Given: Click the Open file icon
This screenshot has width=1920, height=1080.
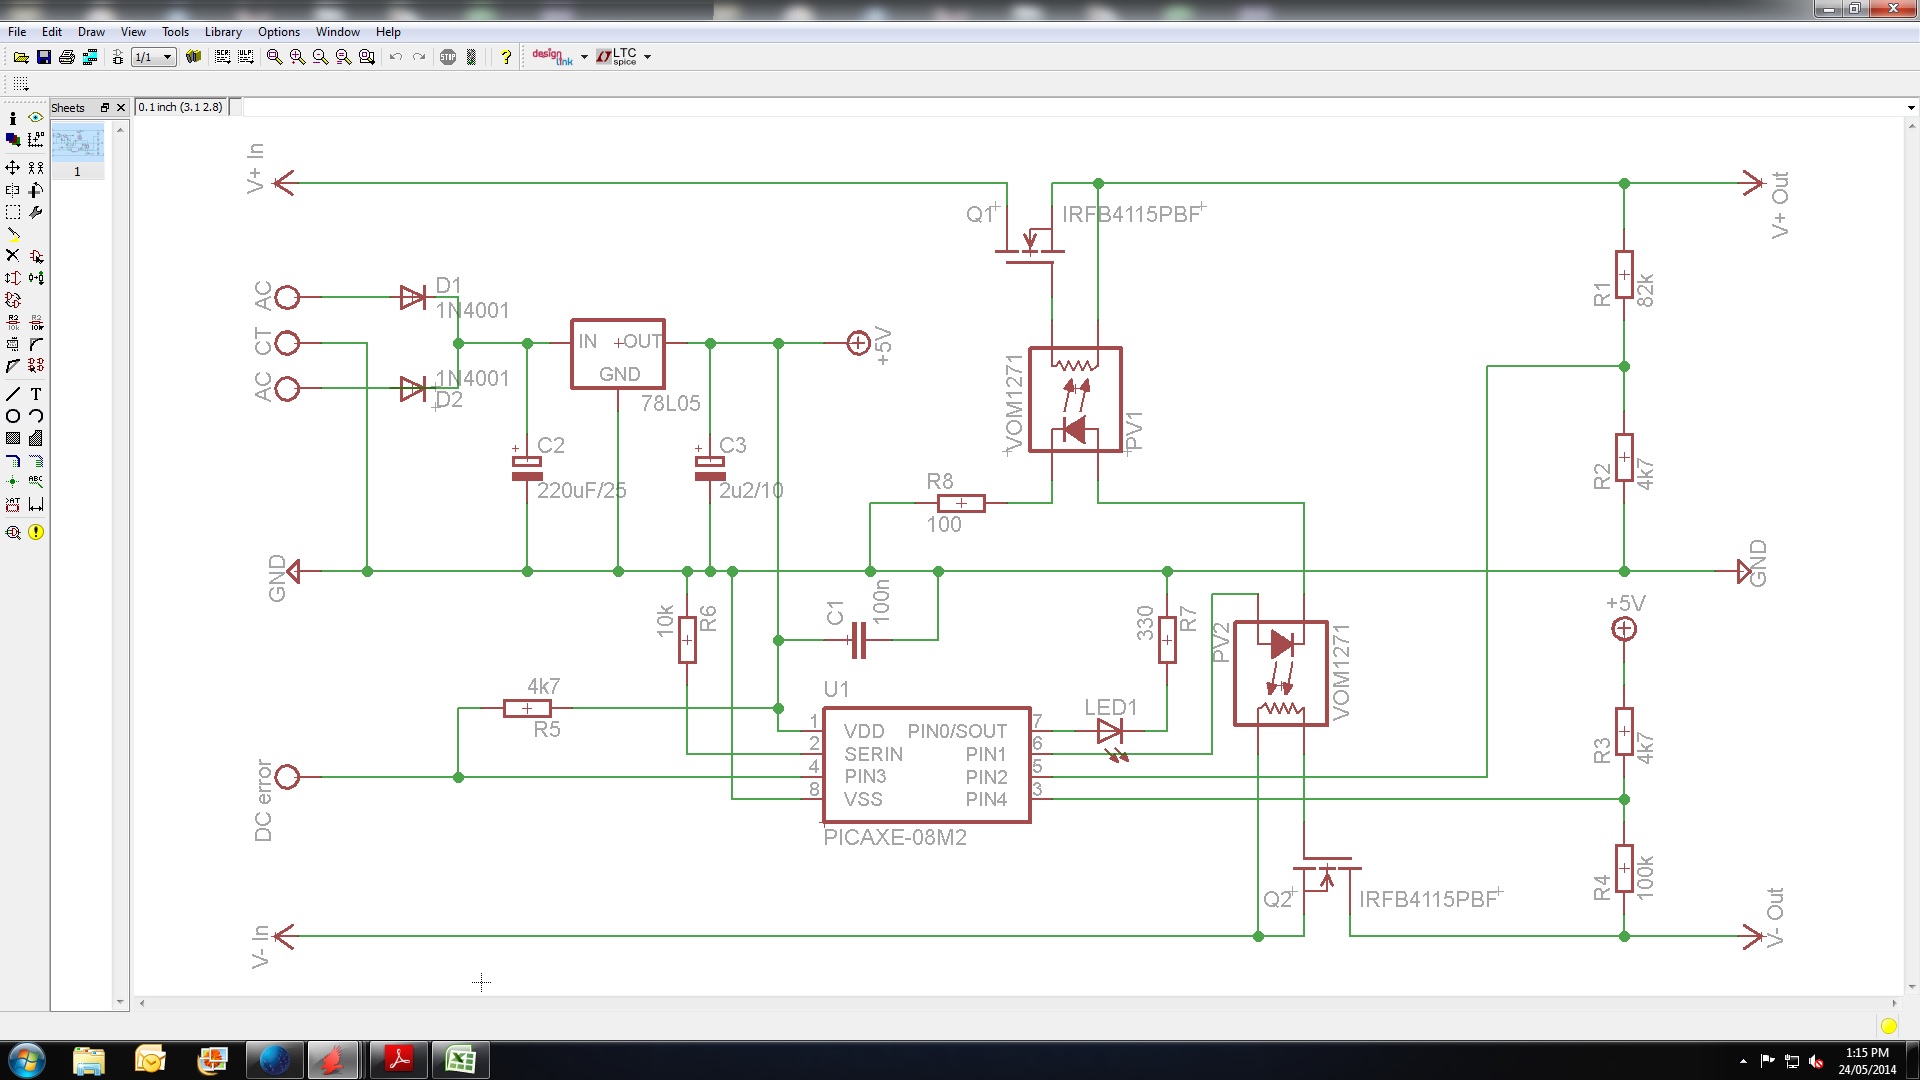Looking at the screenshot, I should point(20,57).
